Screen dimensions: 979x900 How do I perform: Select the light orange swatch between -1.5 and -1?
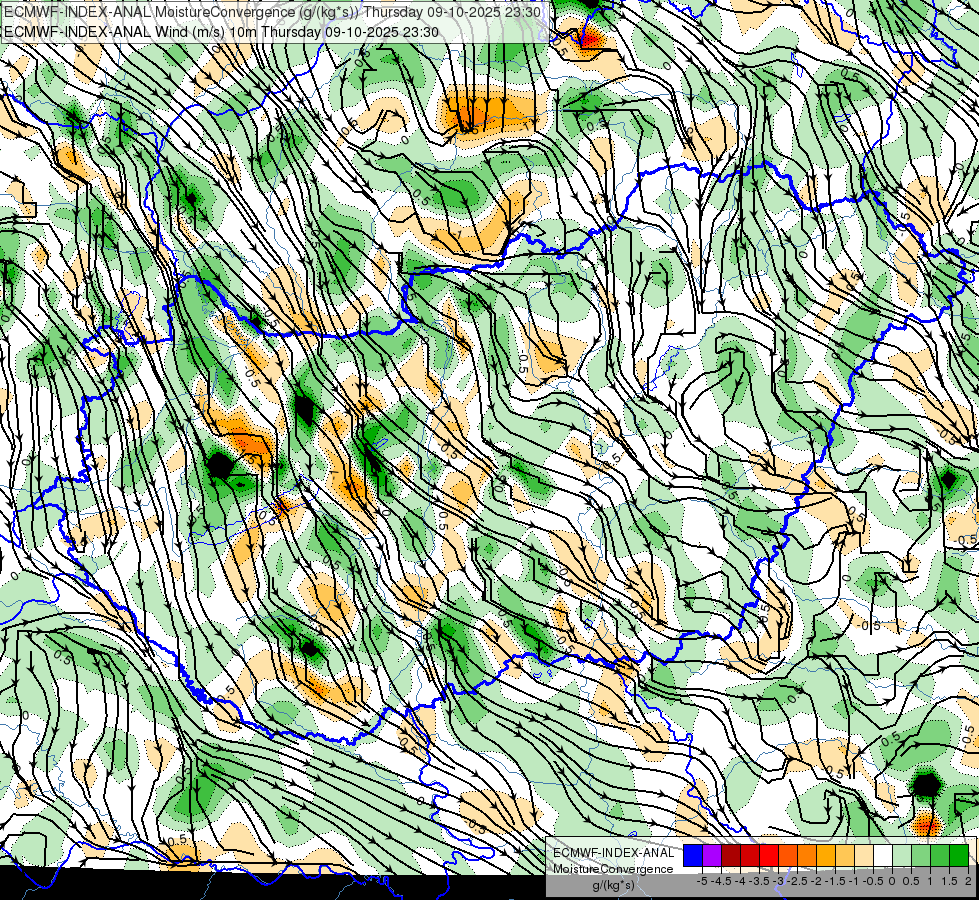pos(845,856)
